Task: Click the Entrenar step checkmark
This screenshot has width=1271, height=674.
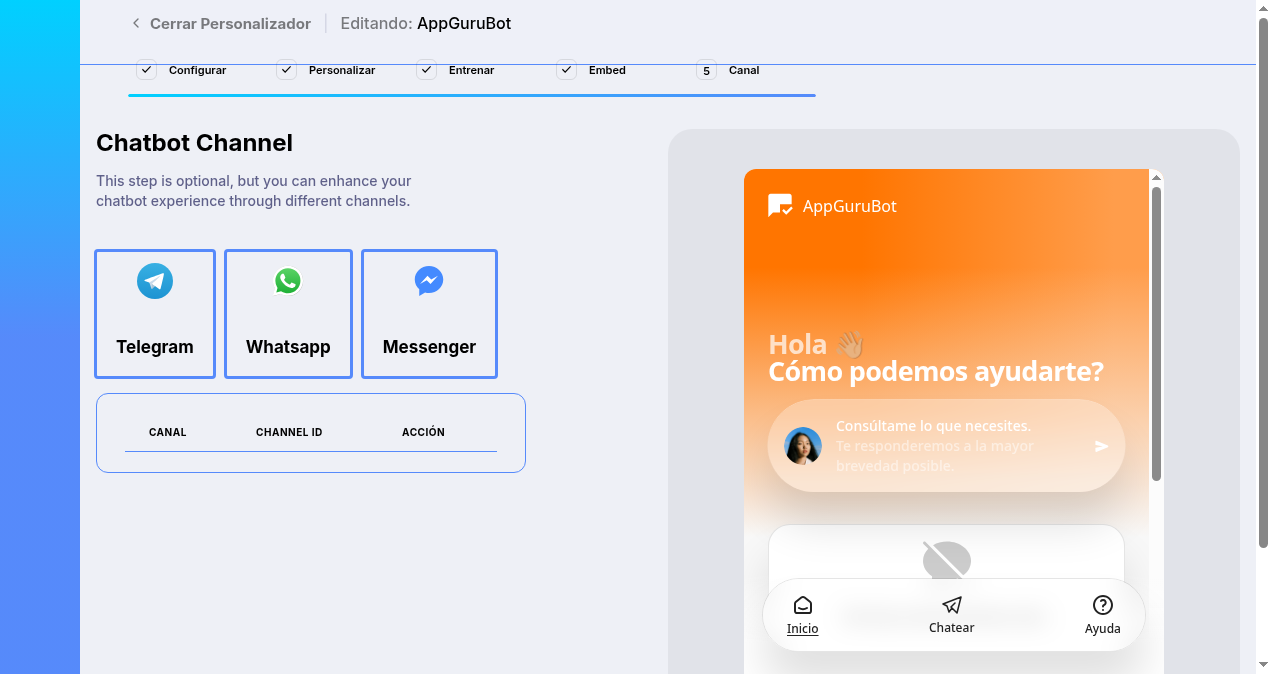Action: (x=426, y=70)
